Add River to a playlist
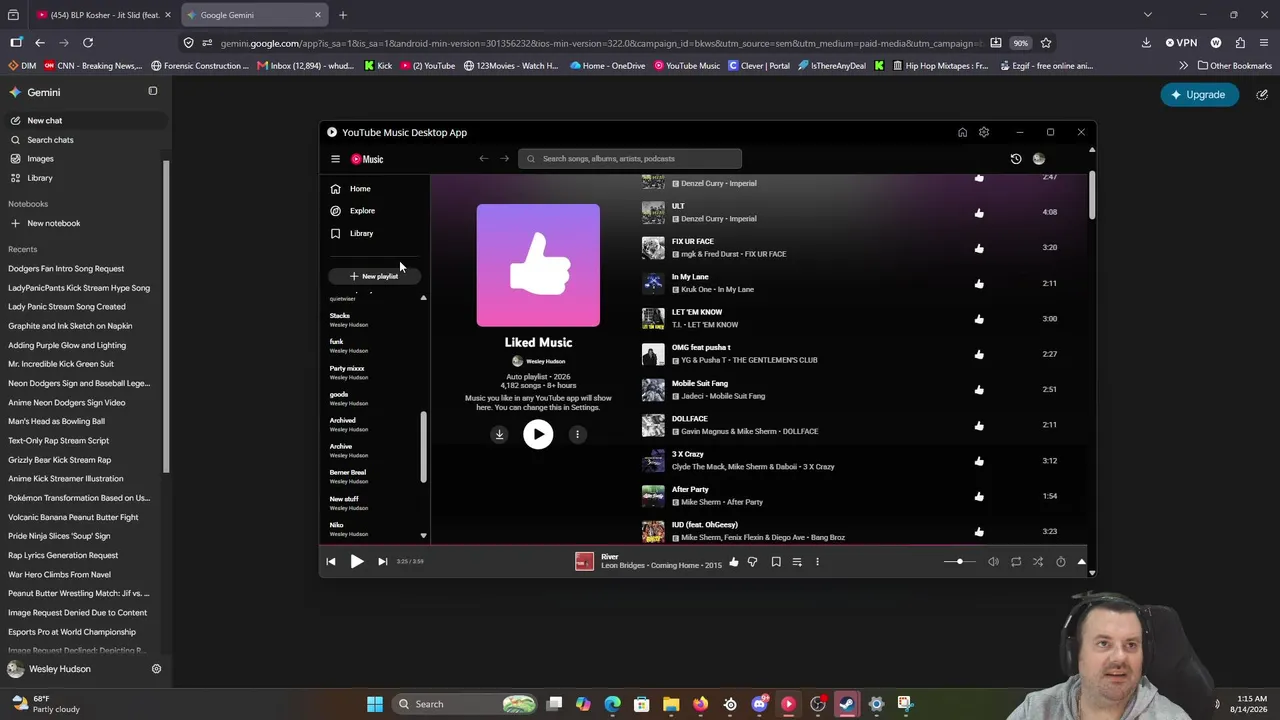The height and width of the screenshot is (720, 1280). click(x=797, y=562)
